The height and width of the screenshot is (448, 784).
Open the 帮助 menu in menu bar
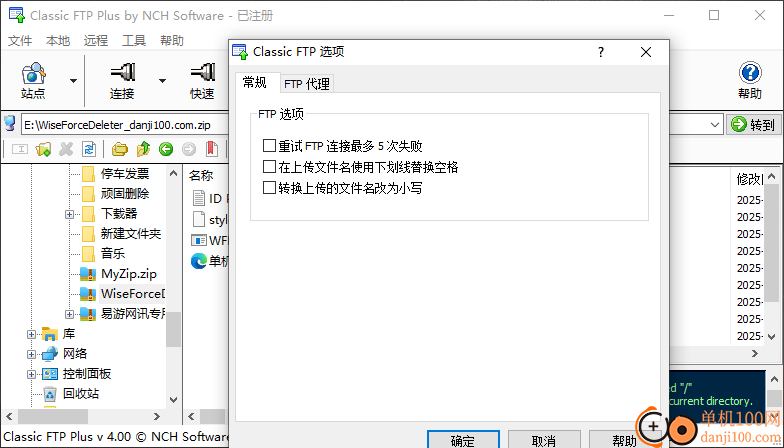[172, 40]
